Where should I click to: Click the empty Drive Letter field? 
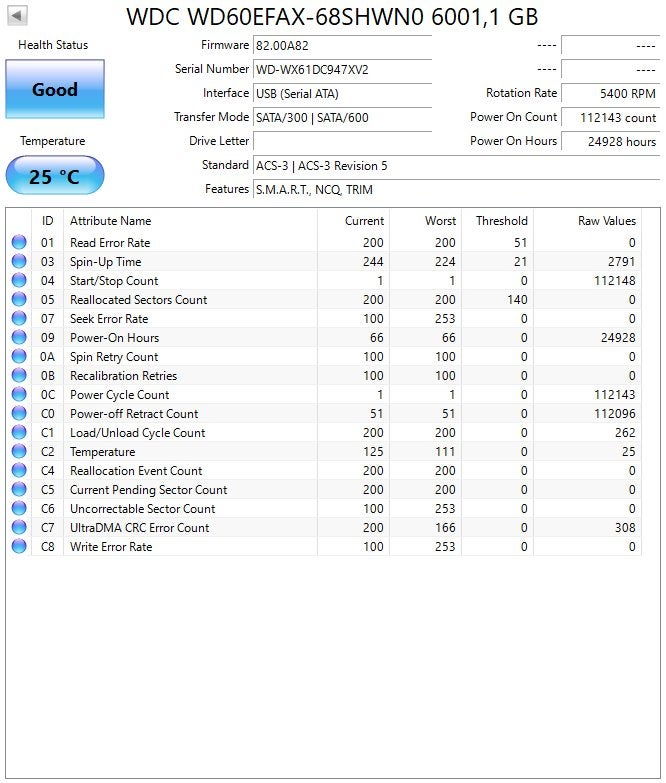pyautogui.click(x=342, y=141)
